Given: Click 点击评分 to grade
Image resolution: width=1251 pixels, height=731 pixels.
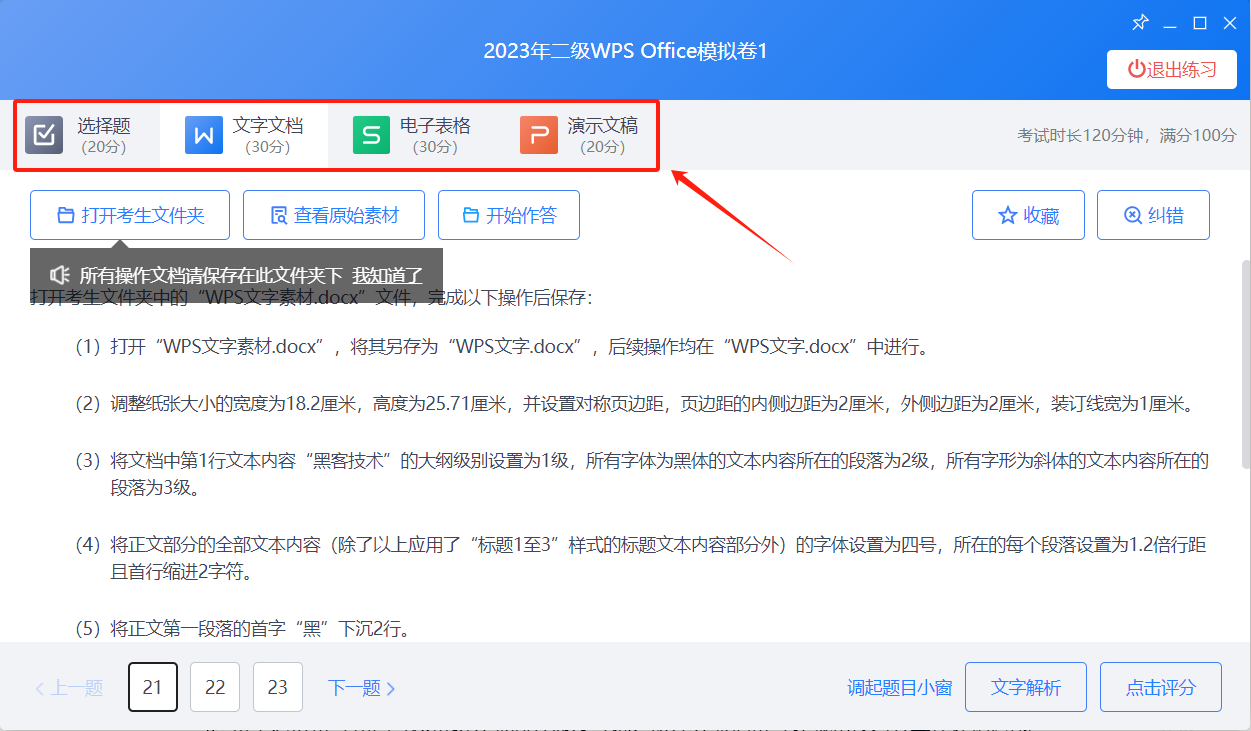Looking at the screenshot, I should pyautogui.click(x=1160, y=687).
